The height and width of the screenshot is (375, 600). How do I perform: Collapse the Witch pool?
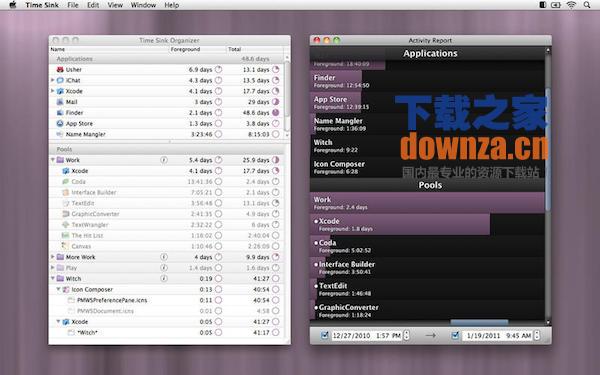[x=52, y=278]
